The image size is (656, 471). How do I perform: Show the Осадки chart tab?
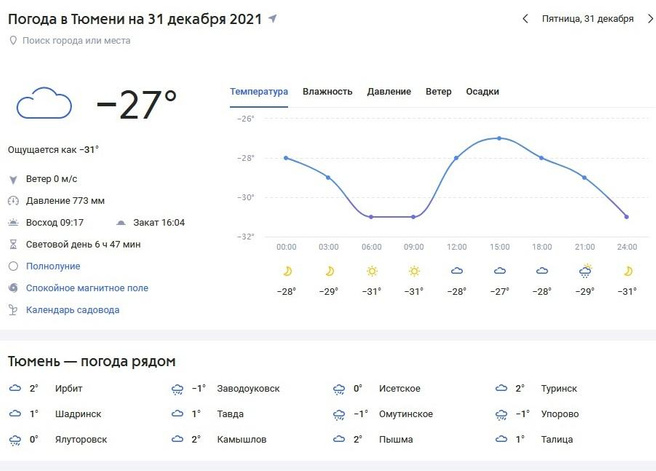(x=482, y=92)
